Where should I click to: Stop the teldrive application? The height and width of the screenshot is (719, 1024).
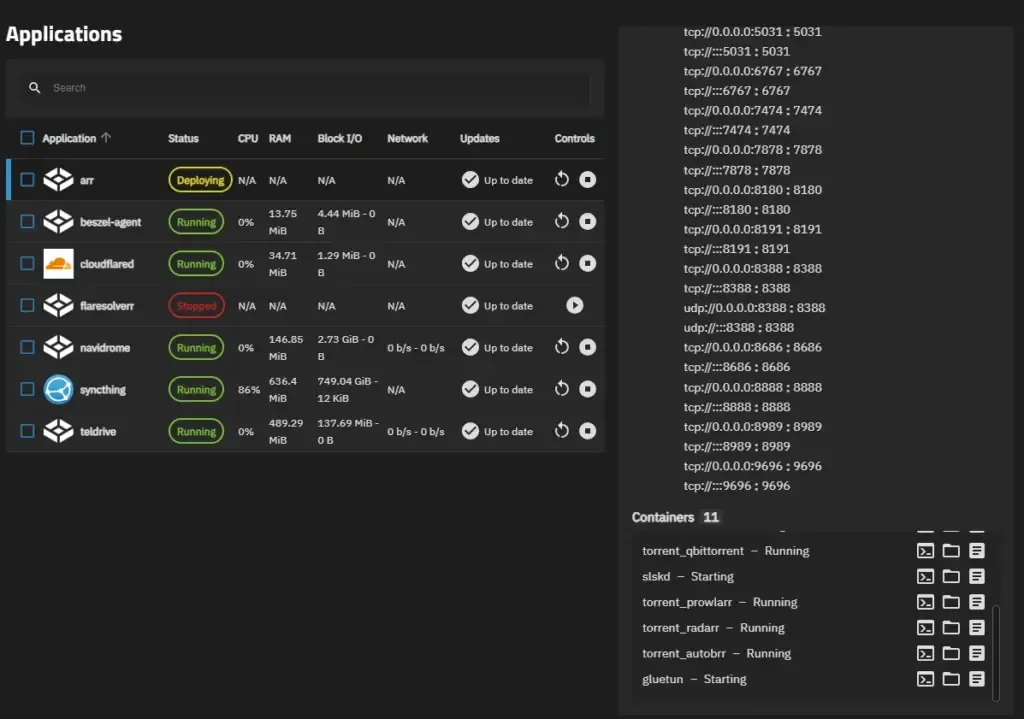point(587,431)
